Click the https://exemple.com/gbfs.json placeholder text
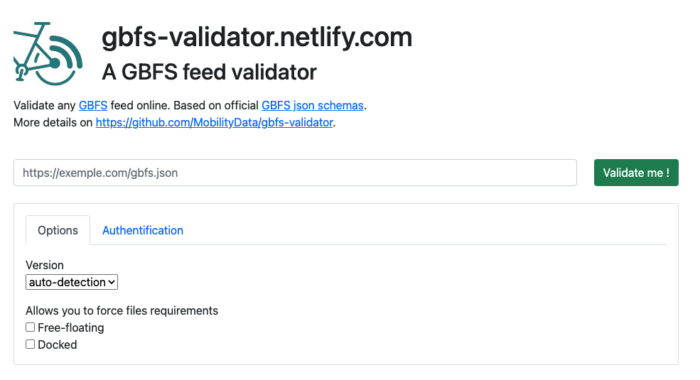This screenshot has height=380, width=700. point(100,173)
